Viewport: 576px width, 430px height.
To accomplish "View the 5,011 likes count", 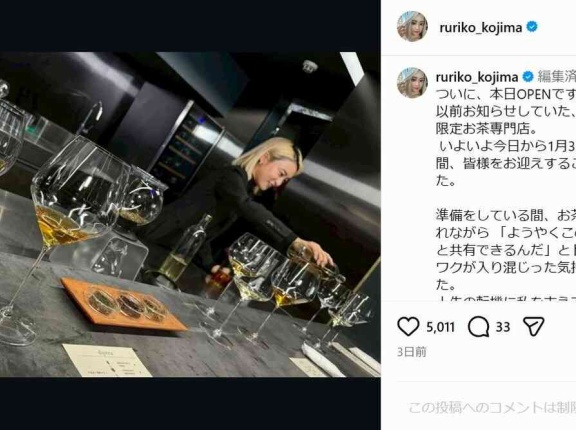I will coord(440,327).
